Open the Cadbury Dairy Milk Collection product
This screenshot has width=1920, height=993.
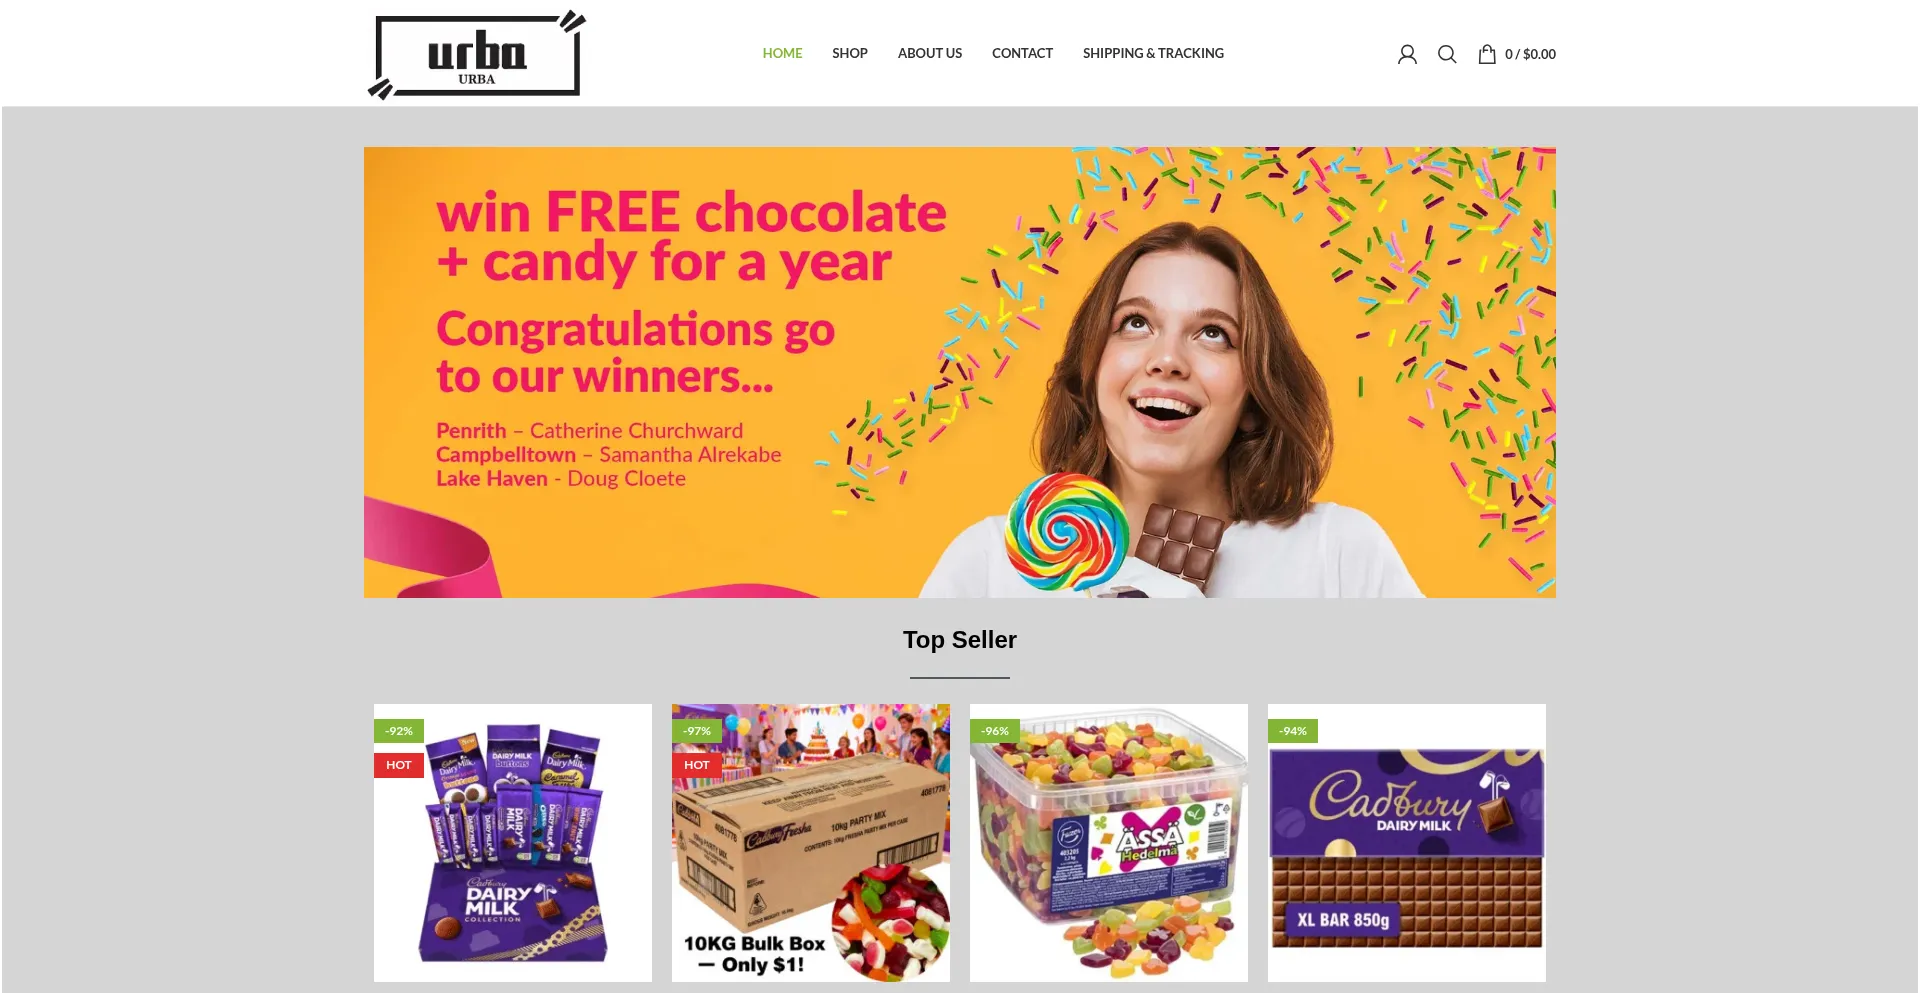click(x=513, y=843)
